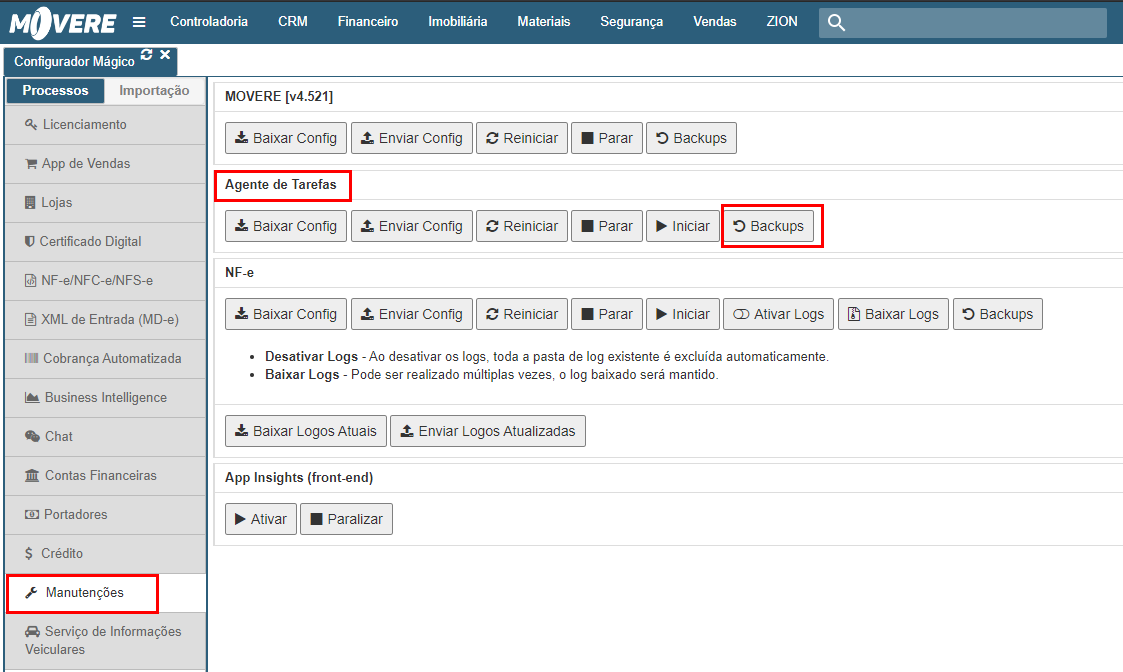Click the App Insights (front-end) heading
Screen dimensions: 1123x672
pos(299,478)
